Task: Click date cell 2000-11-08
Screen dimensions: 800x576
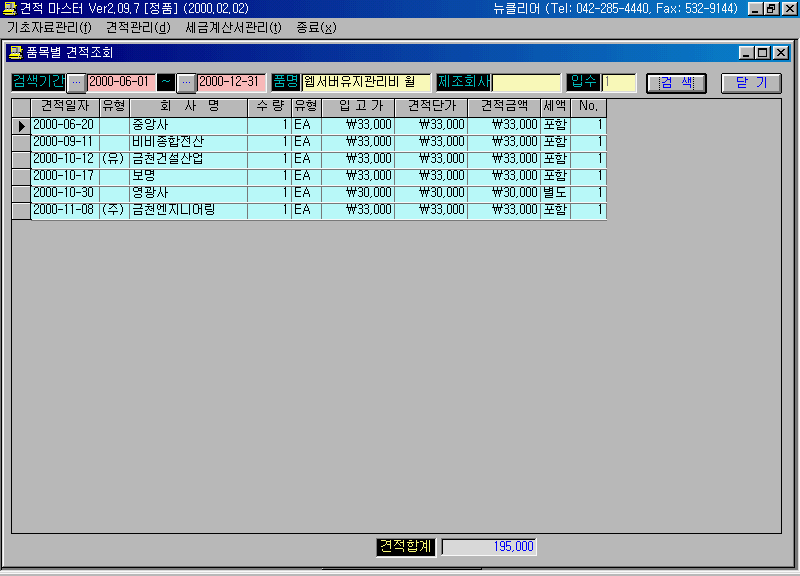Action: click(65, 210)
